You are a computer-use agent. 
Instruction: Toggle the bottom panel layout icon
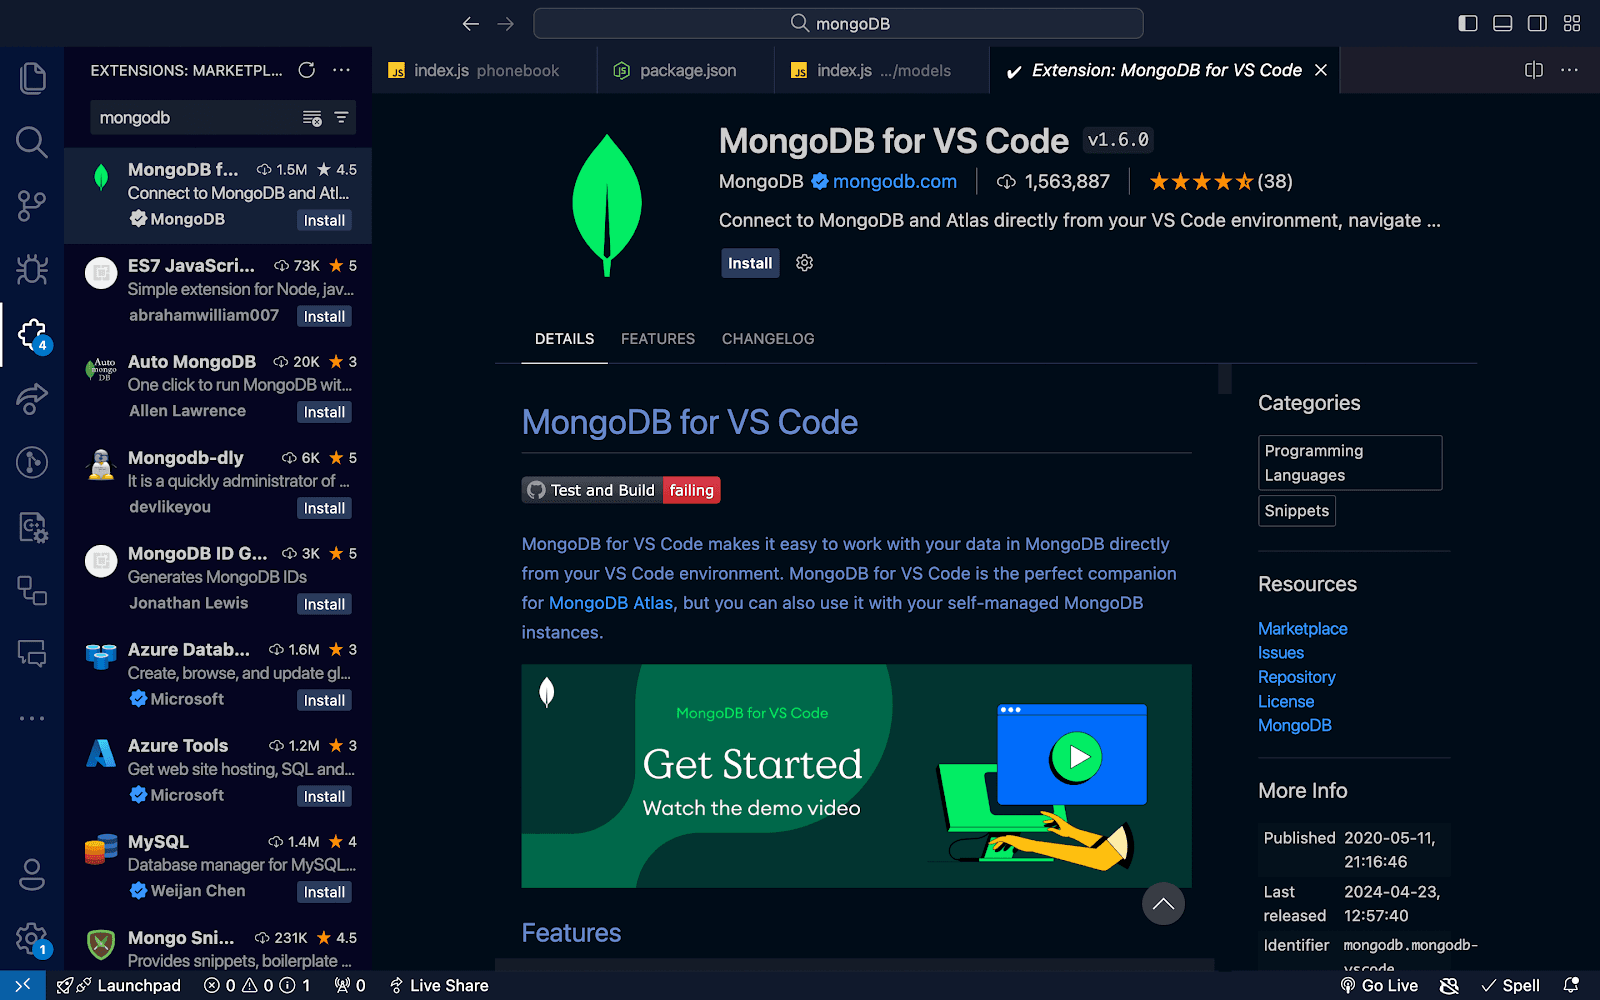[1503, 23]
